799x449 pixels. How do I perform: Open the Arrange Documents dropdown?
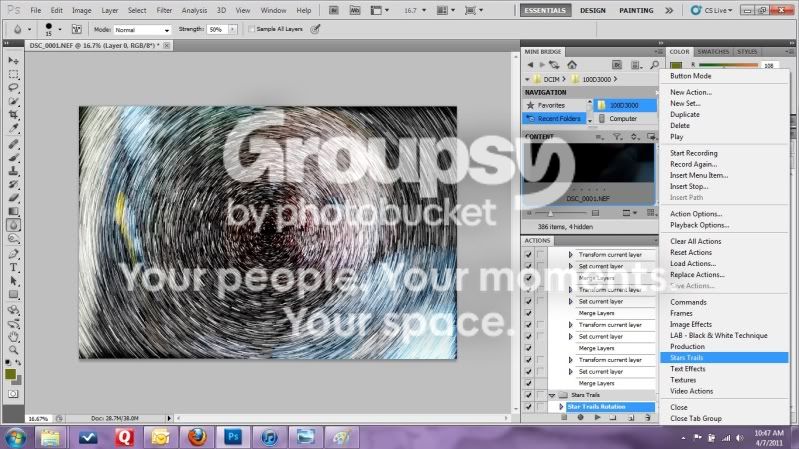click(x=445, y=10)
